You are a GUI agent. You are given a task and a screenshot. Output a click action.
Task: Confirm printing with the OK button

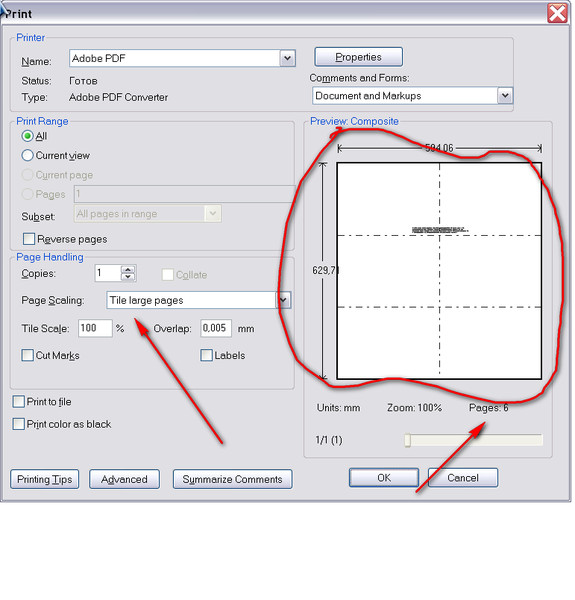[384, 478]
